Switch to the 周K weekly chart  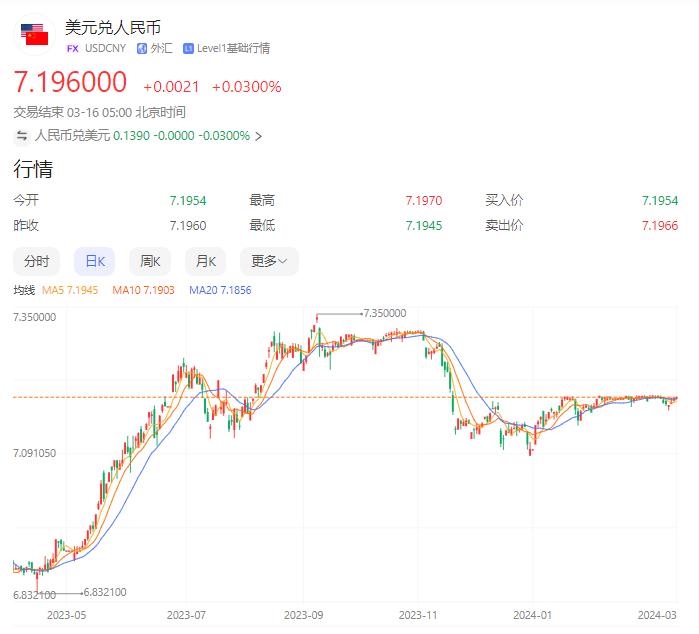point(150,261)
